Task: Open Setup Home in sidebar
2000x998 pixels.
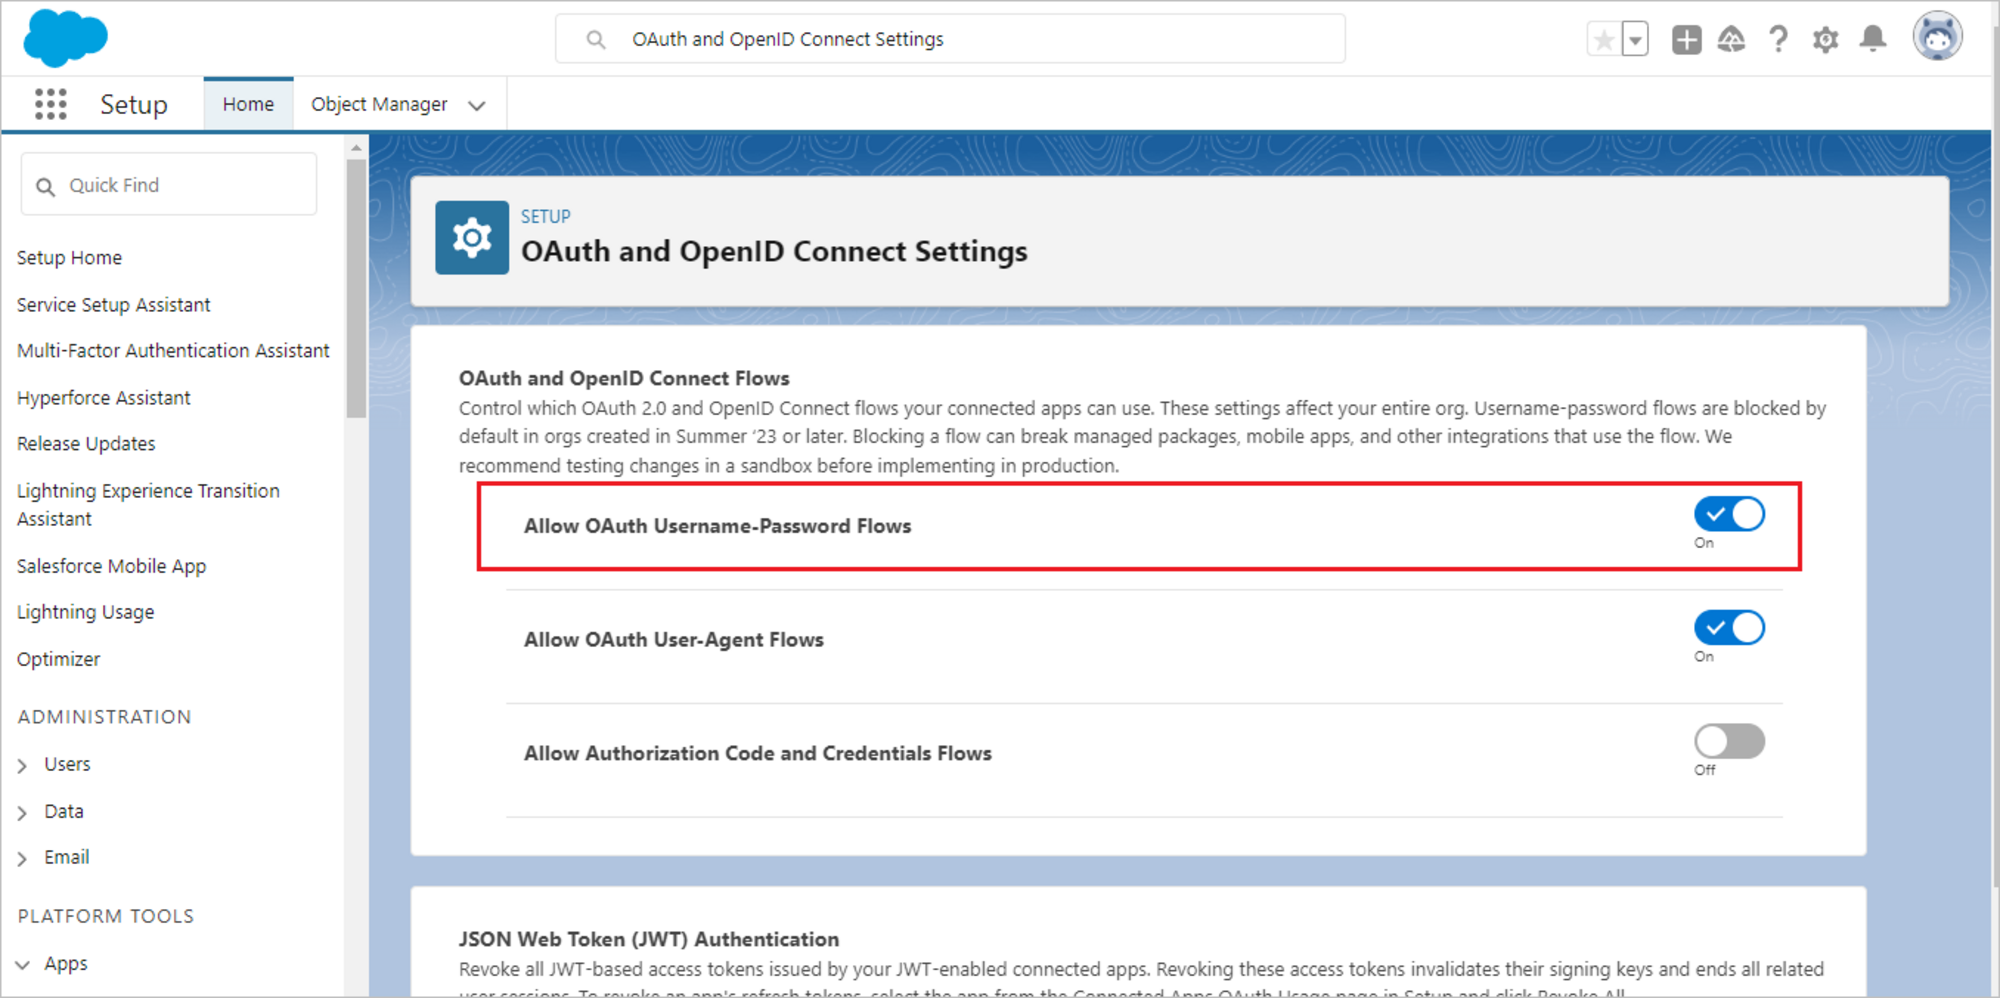Action: click(x=69, y=258)
